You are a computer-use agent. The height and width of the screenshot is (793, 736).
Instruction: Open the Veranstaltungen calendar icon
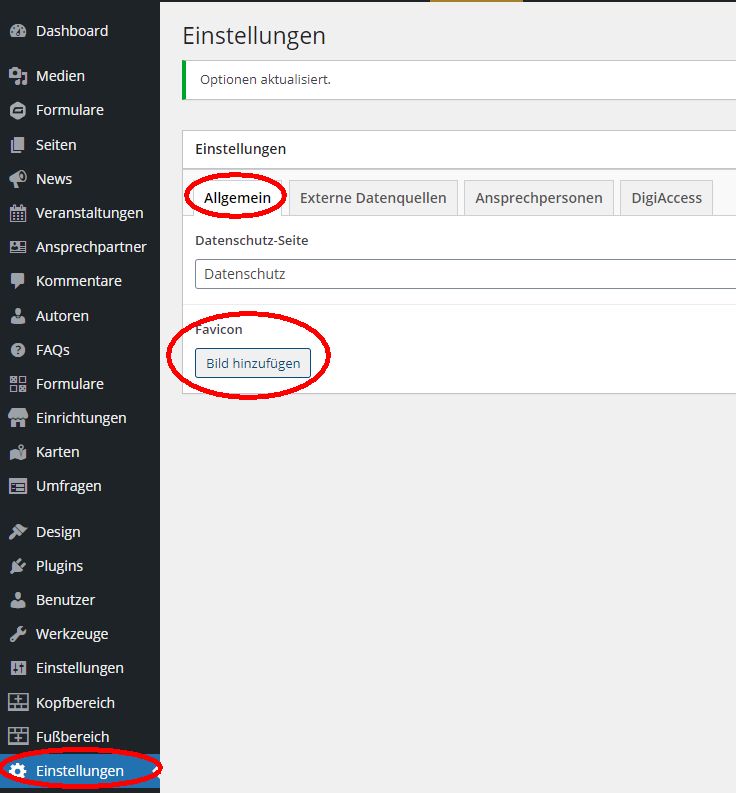[17, 213]
